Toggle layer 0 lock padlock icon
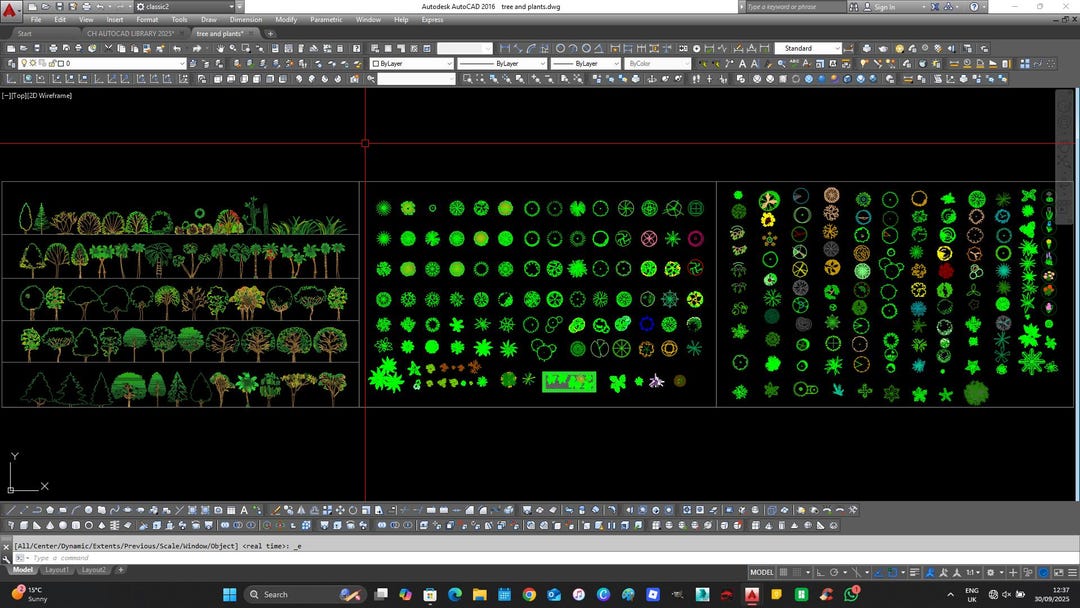 click(52, 63)
